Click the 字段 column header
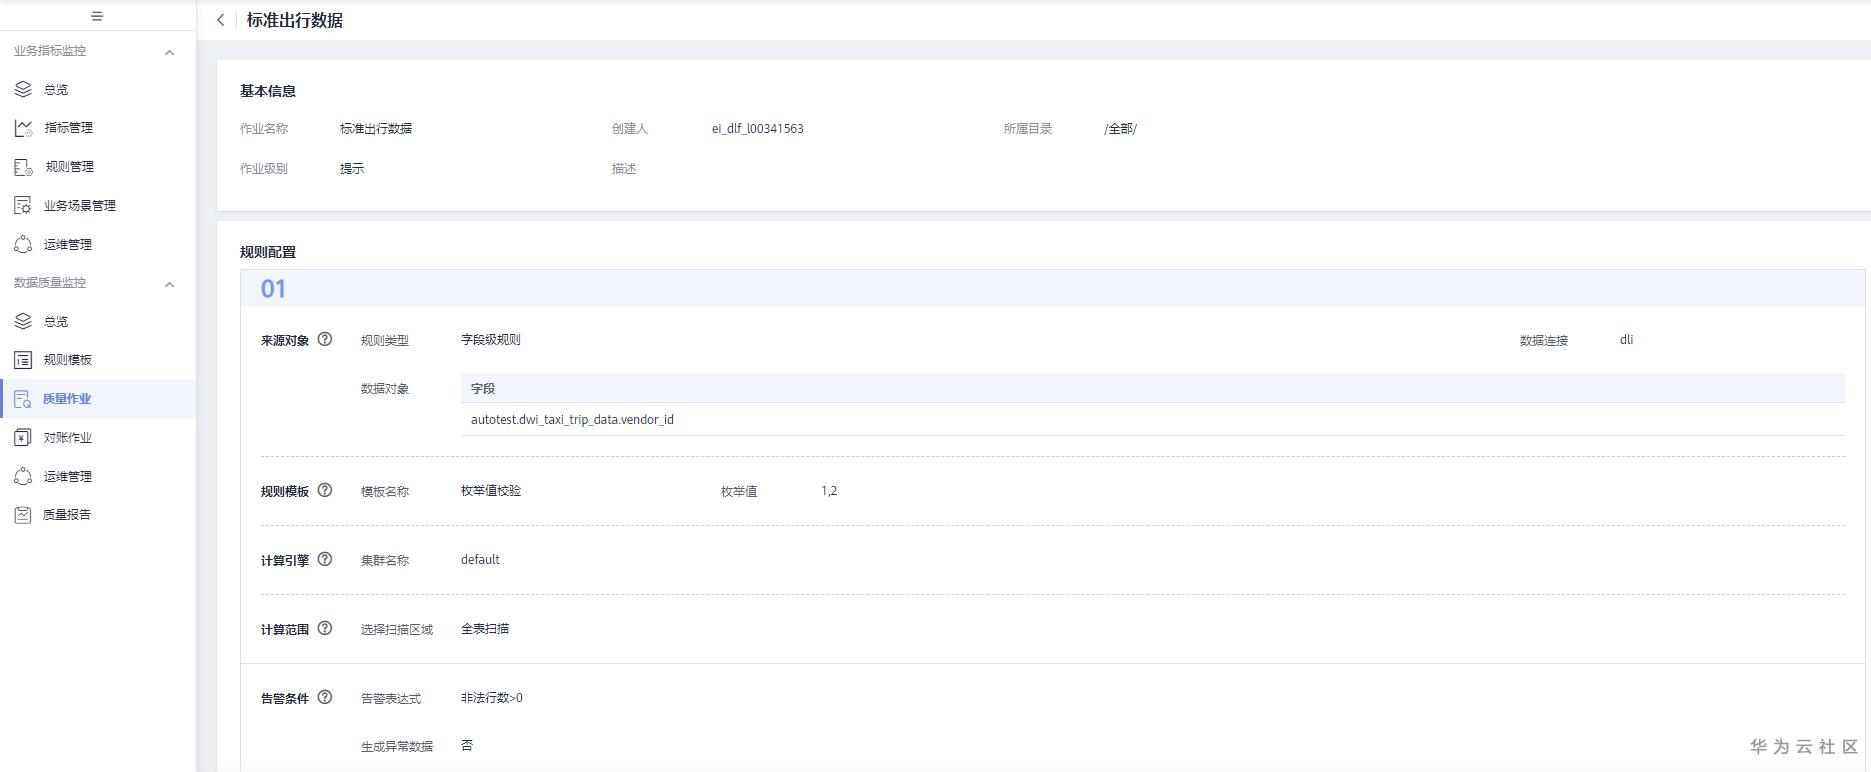This screenshot has width=1871, height=772. click(x=483, y=389)
